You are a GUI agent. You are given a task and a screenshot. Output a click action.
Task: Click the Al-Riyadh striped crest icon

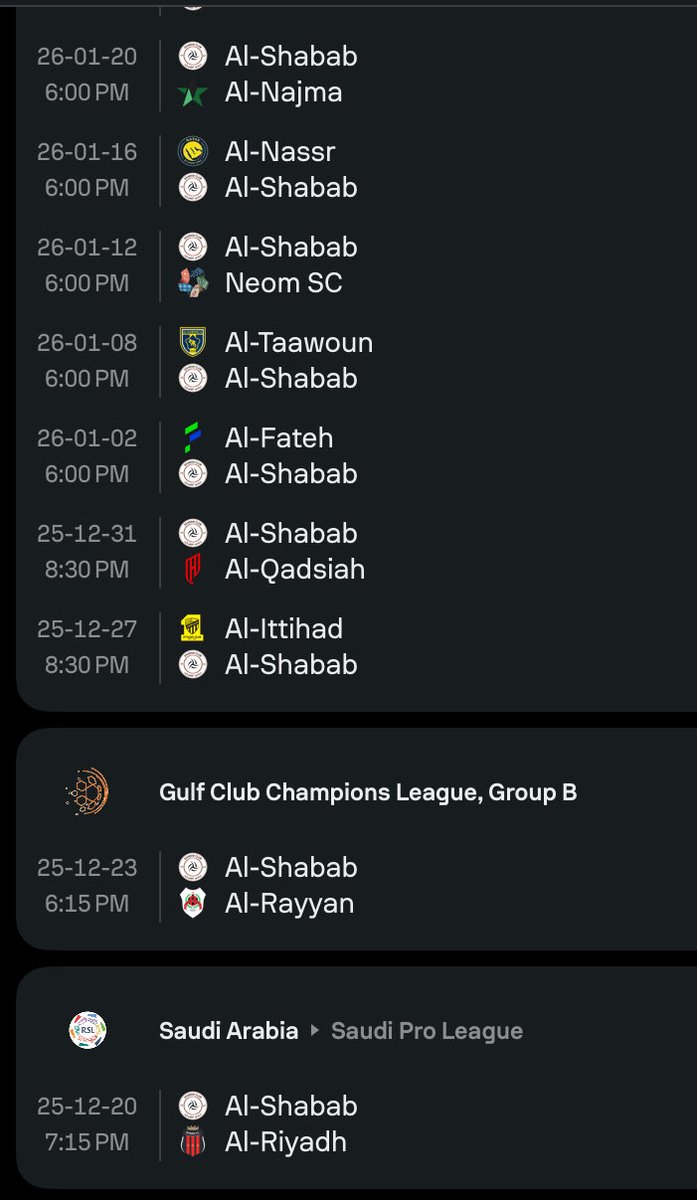(193, 1142)
